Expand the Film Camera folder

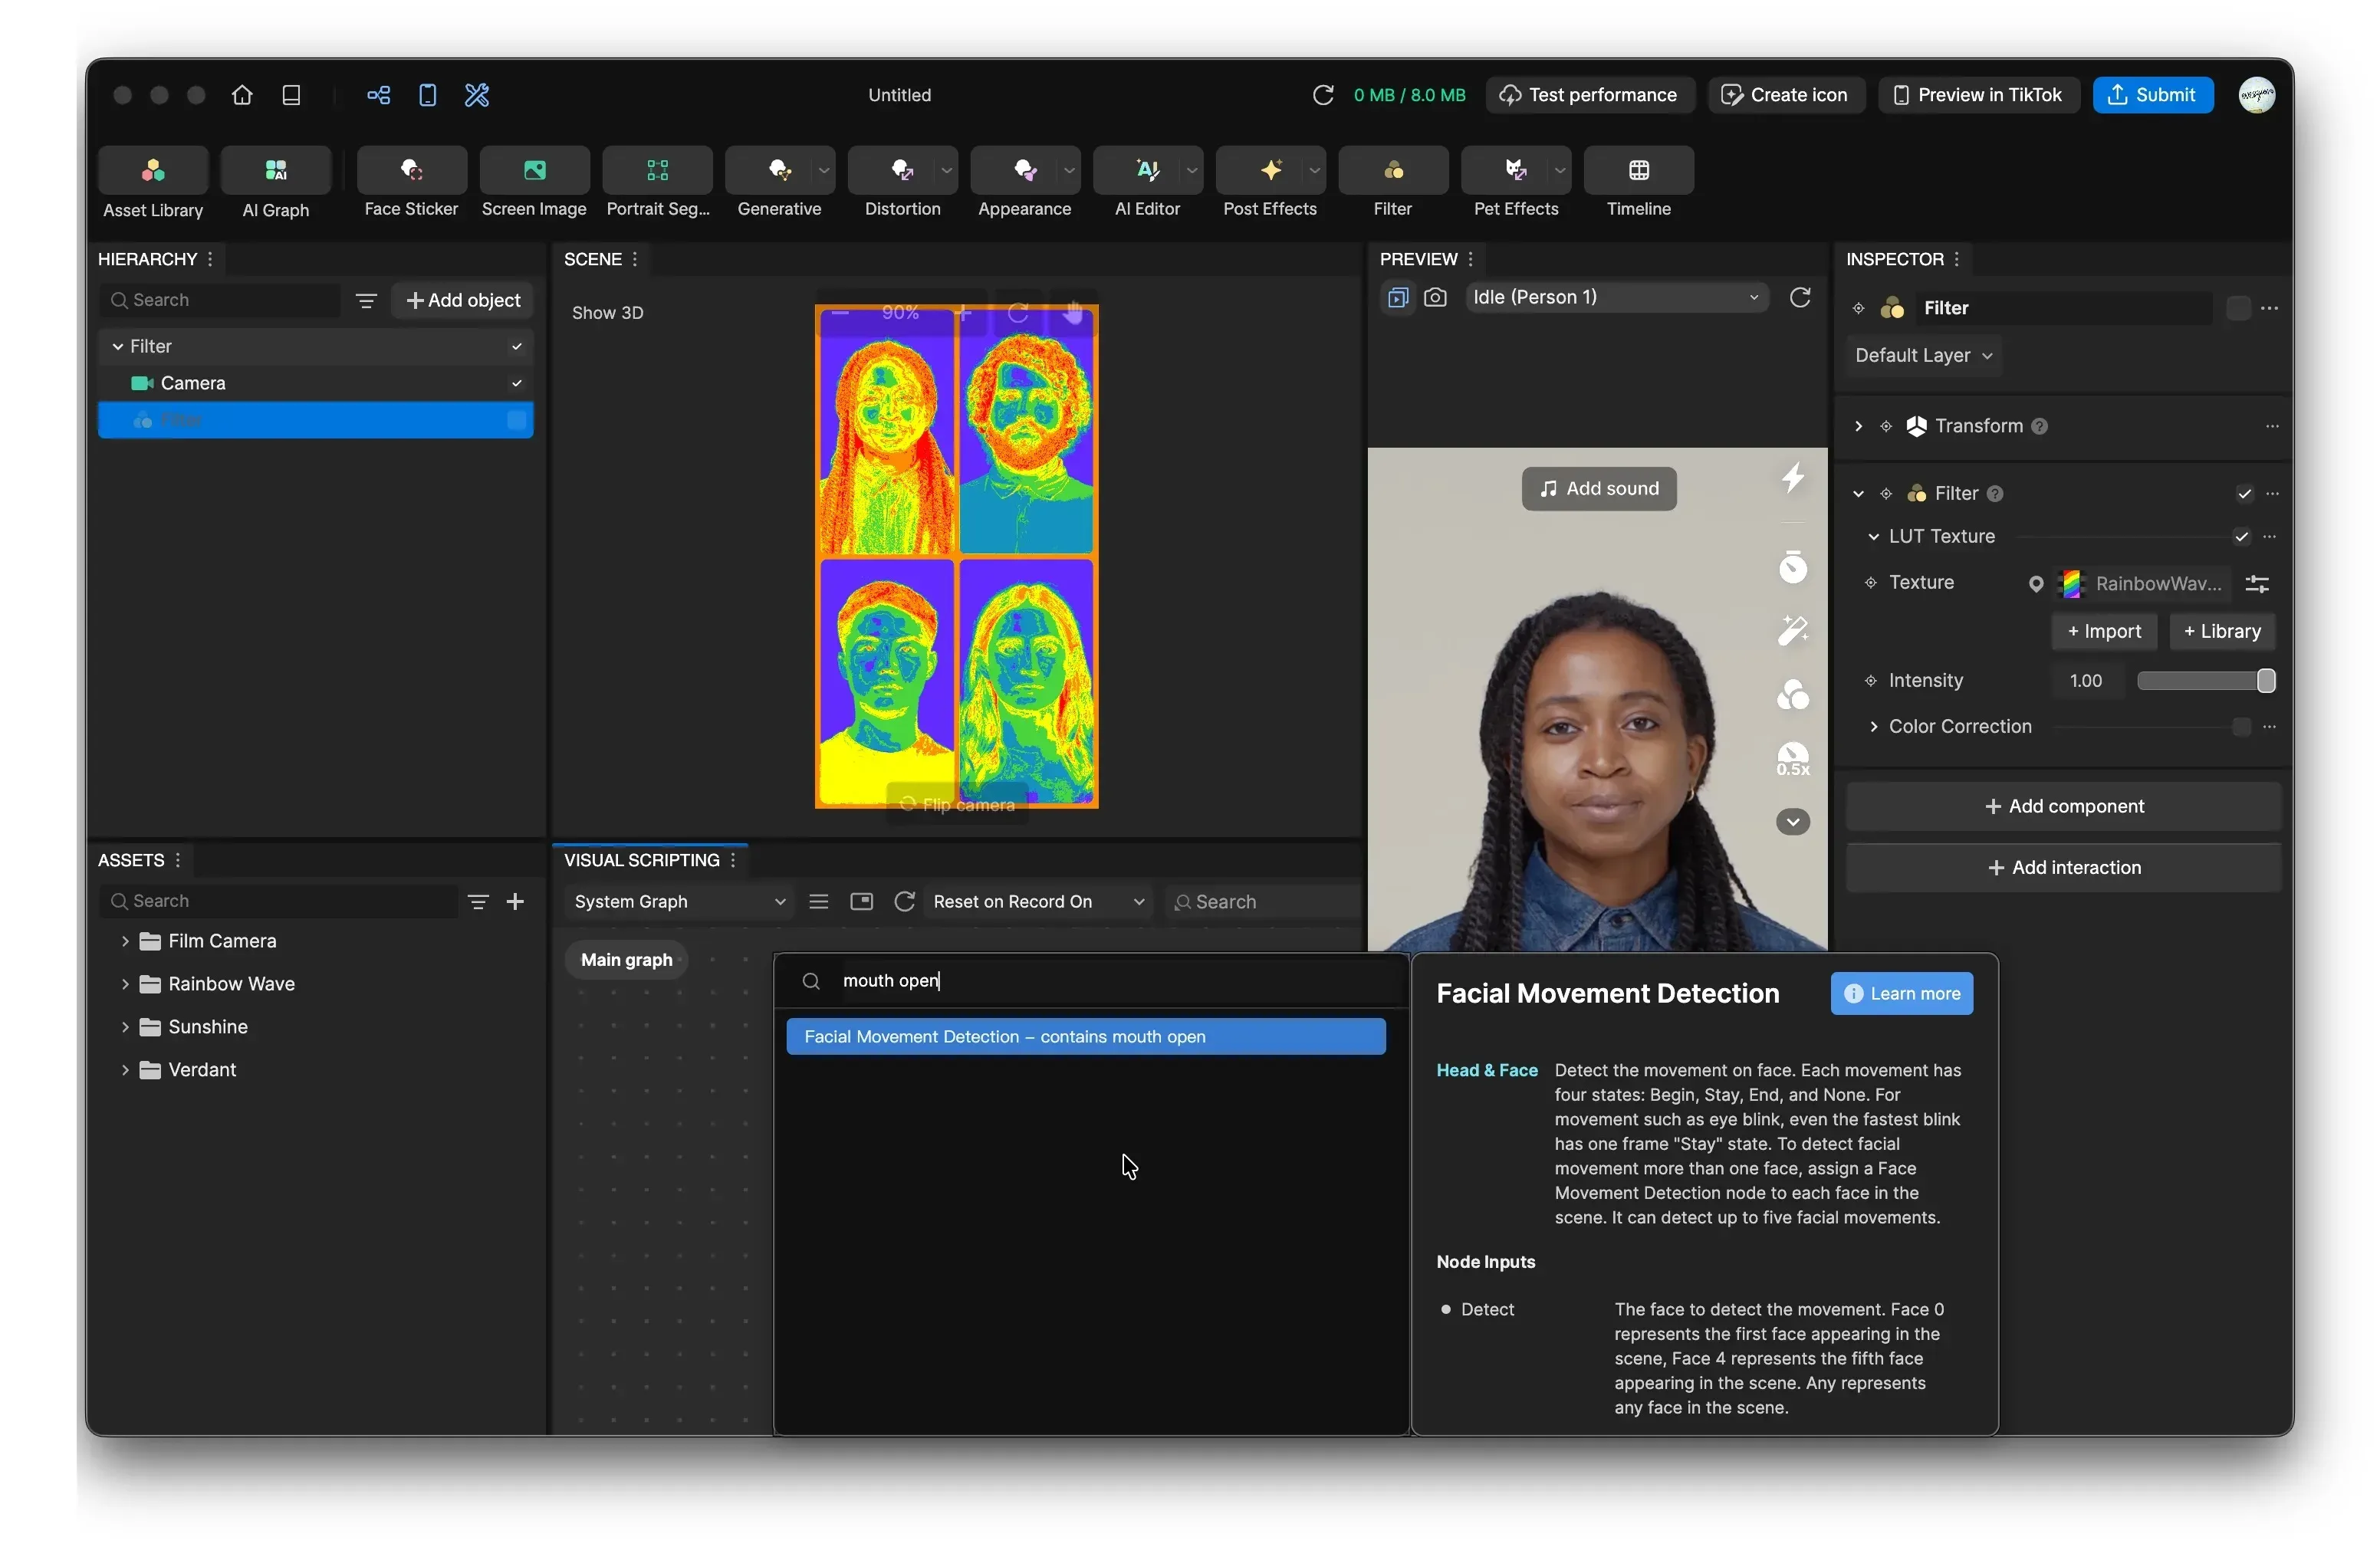point(124,942)
